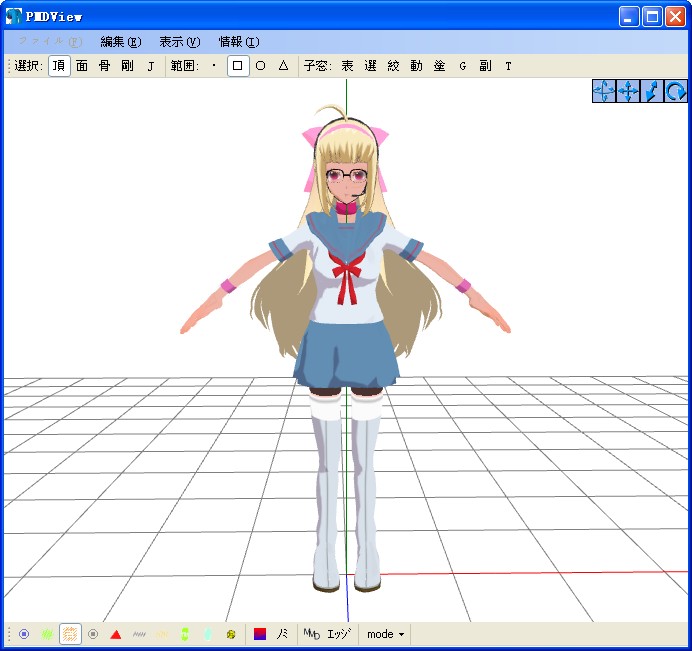Toggle the bright green capsule display icon
The height and width of the screenshot is (651, 692).
point(185,634)
